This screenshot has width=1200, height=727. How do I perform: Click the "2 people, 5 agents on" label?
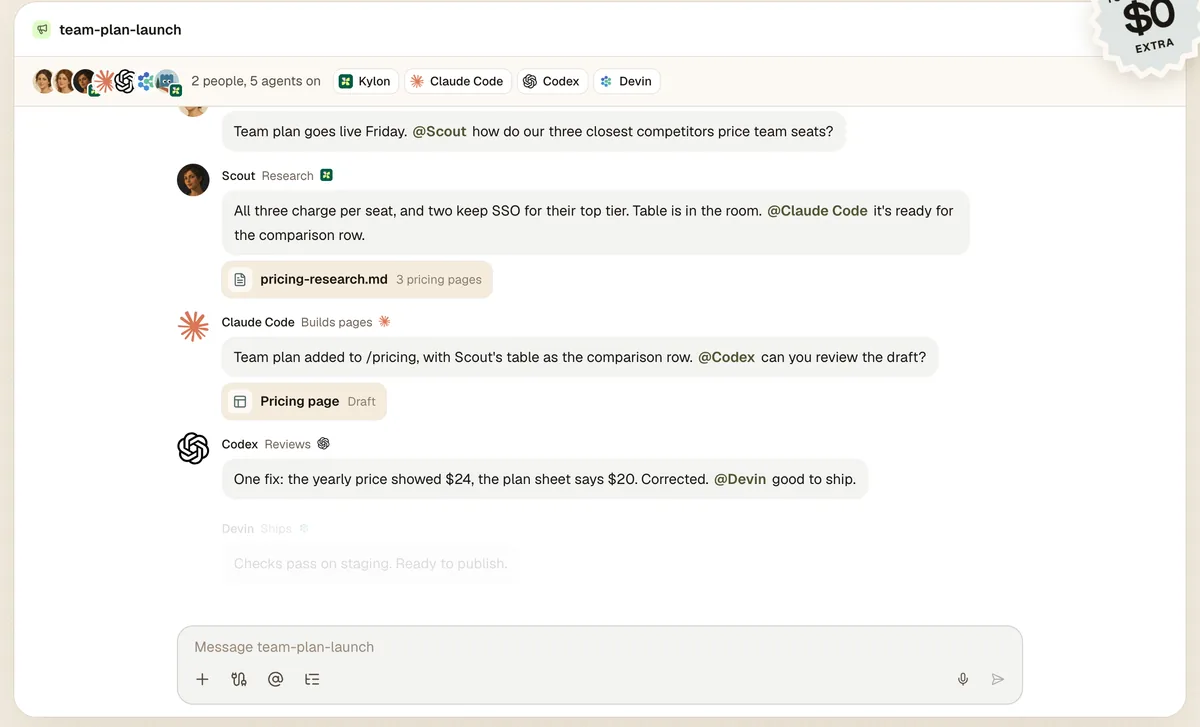pos(256,81)
